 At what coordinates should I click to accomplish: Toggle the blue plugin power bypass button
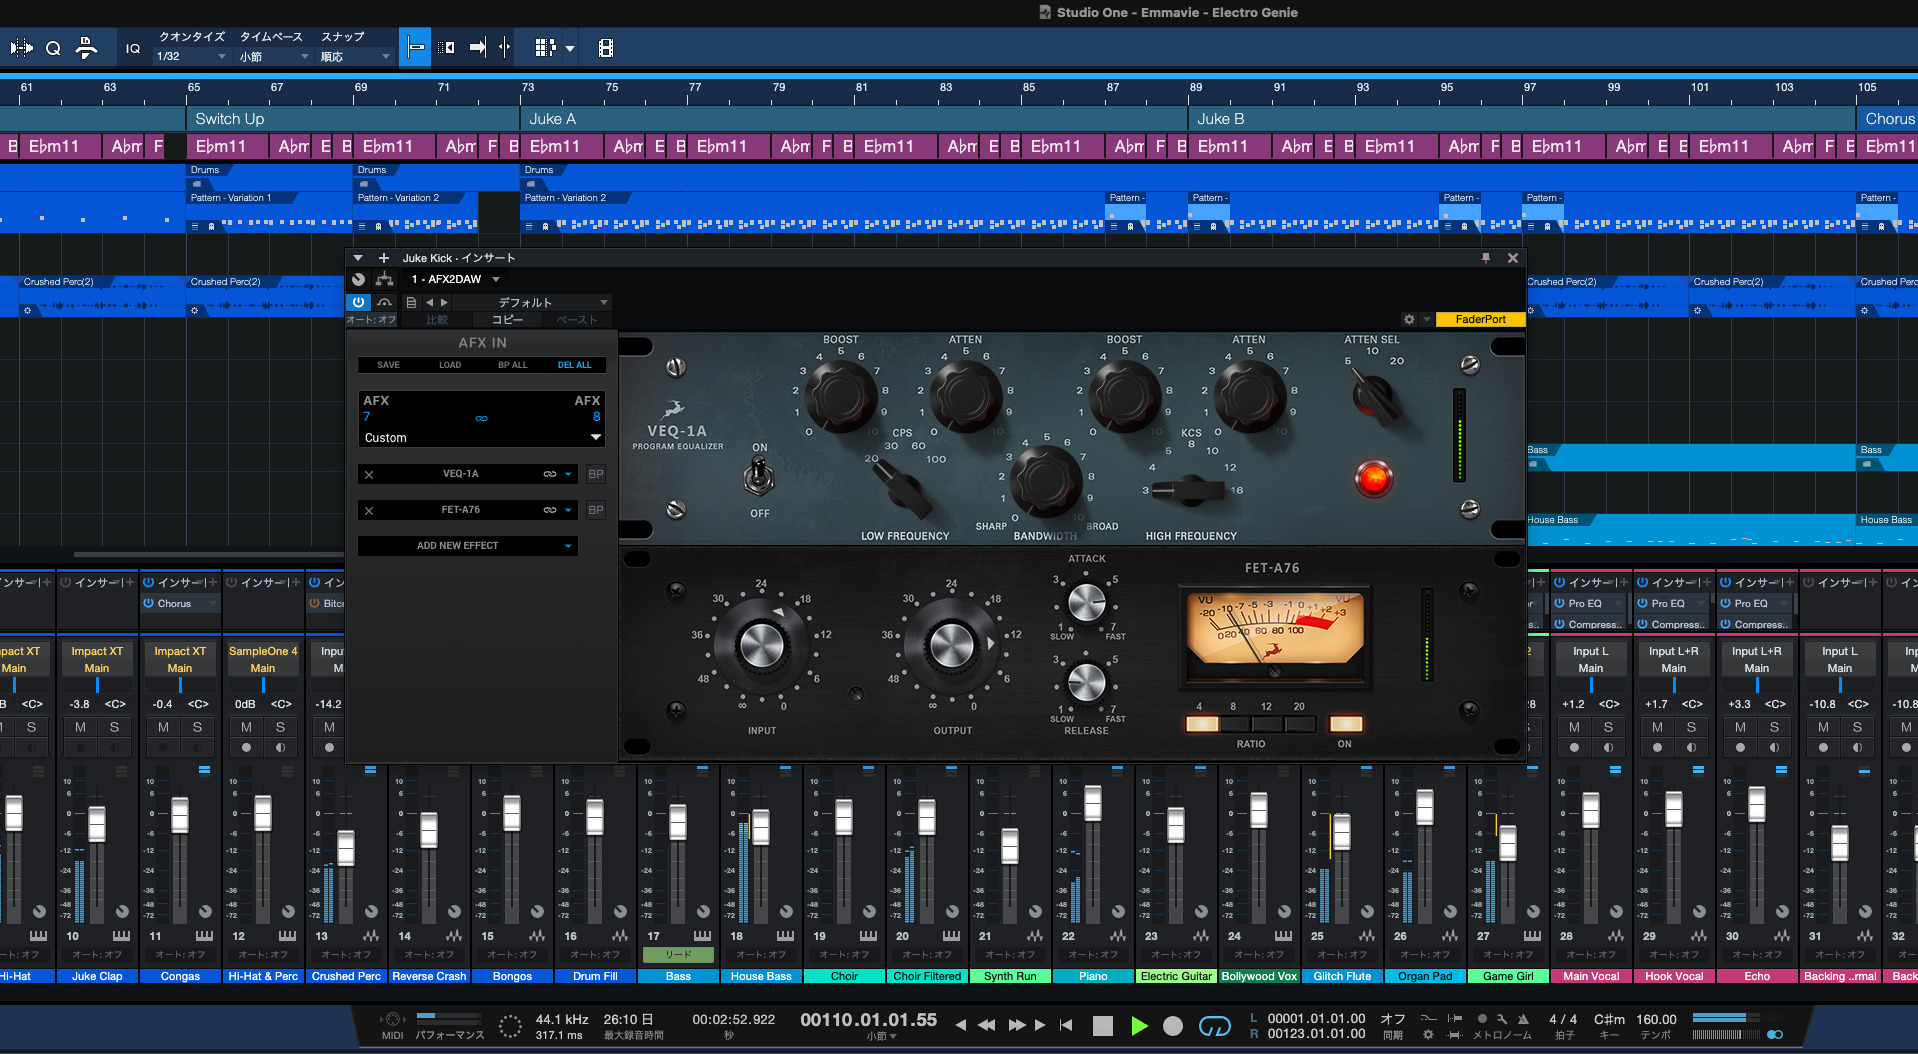358,302
